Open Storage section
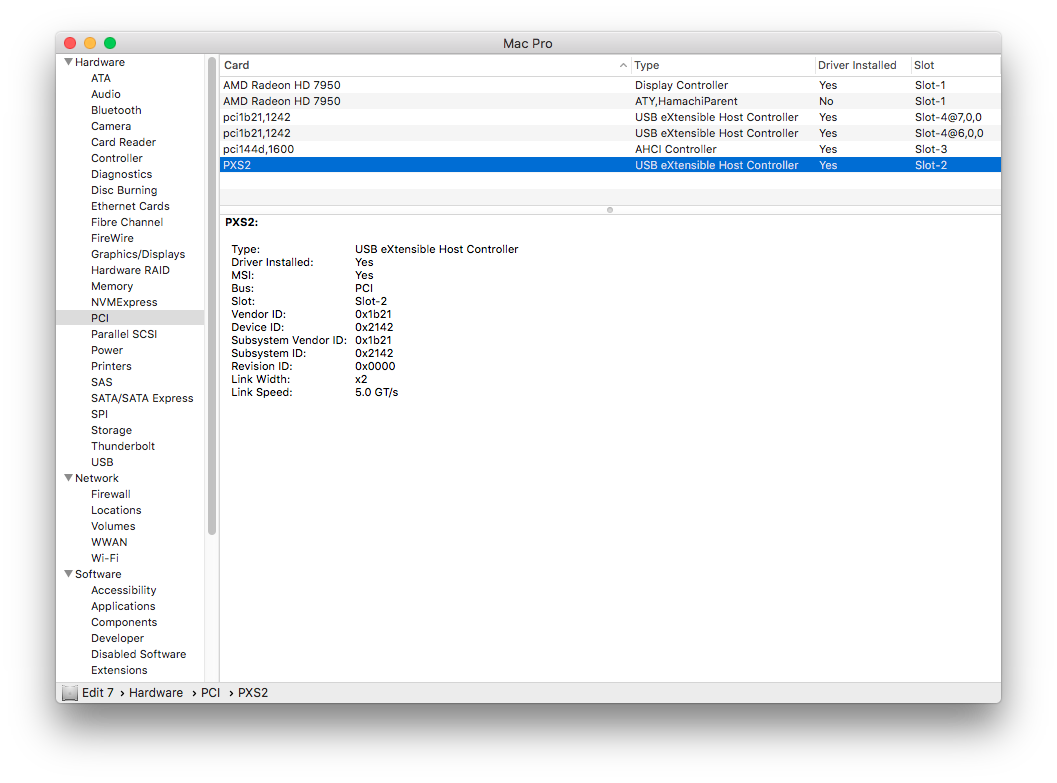1057x783 pixels. (111, 430)
